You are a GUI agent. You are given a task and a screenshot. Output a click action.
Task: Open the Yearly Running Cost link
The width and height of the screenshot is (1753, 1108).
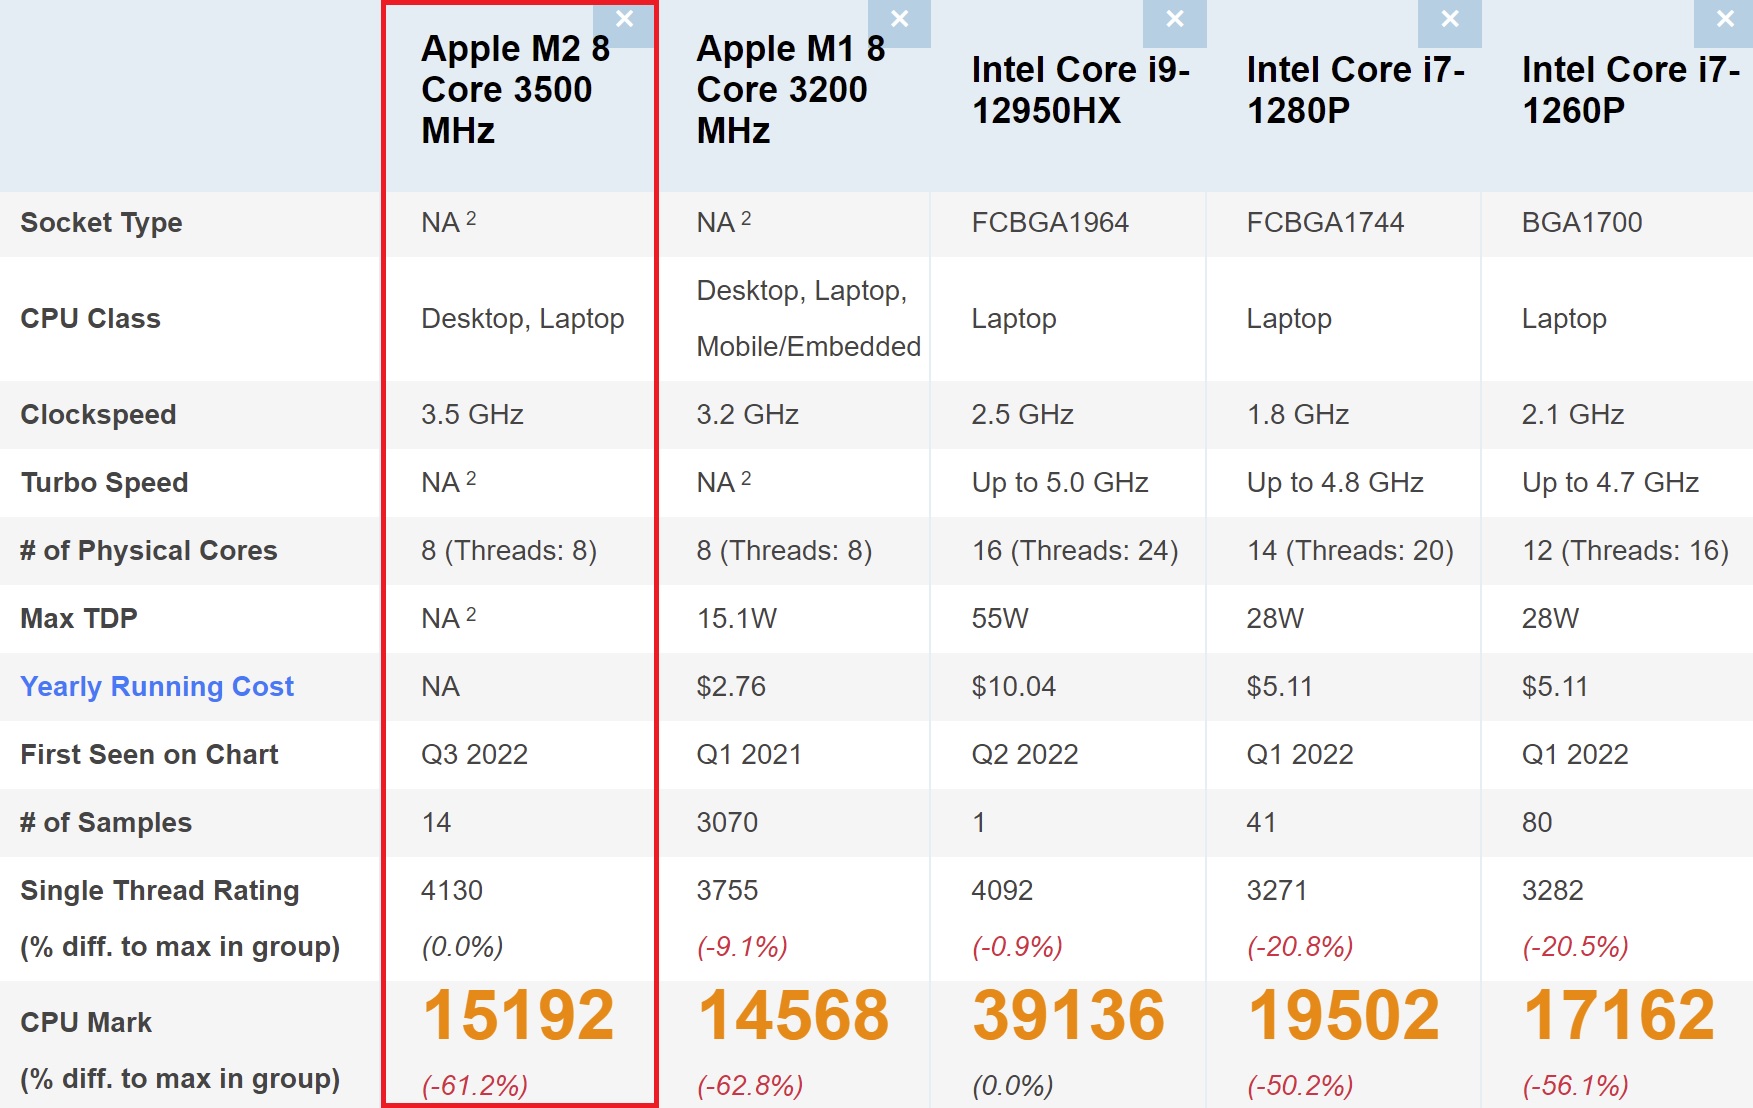pos(157,687)
